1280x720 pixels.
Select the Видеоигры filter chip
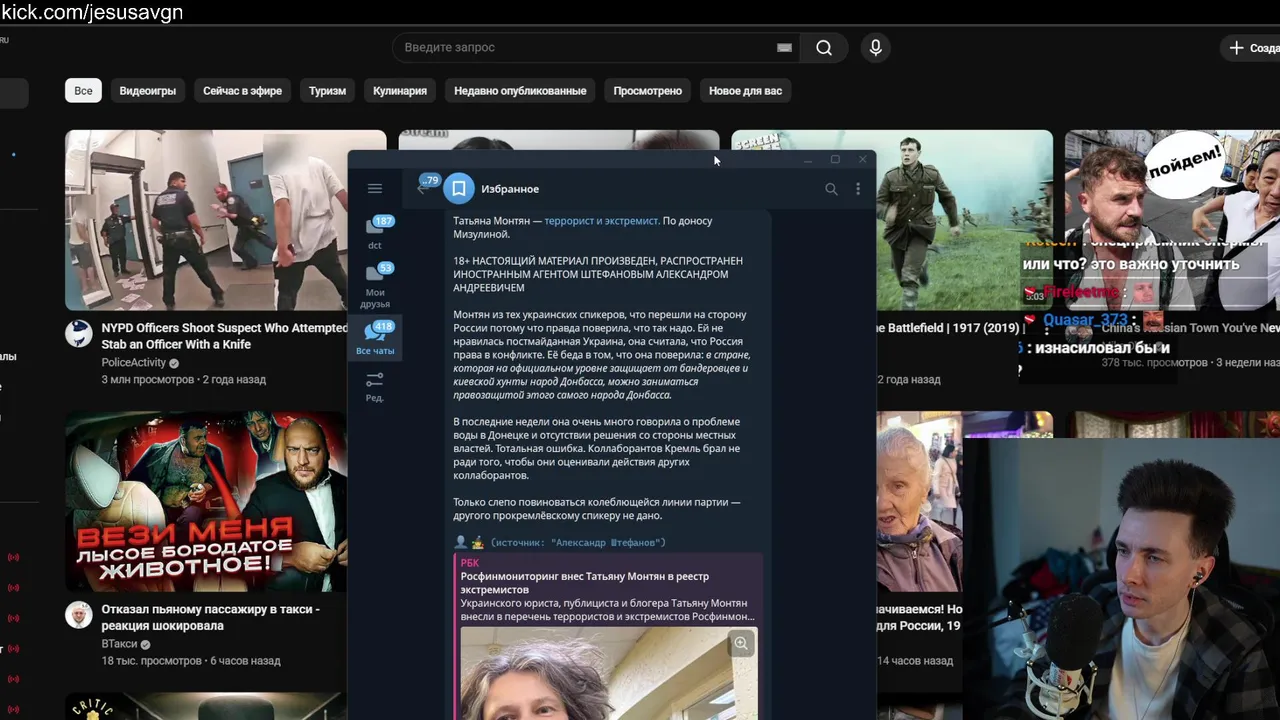(148, 91)
